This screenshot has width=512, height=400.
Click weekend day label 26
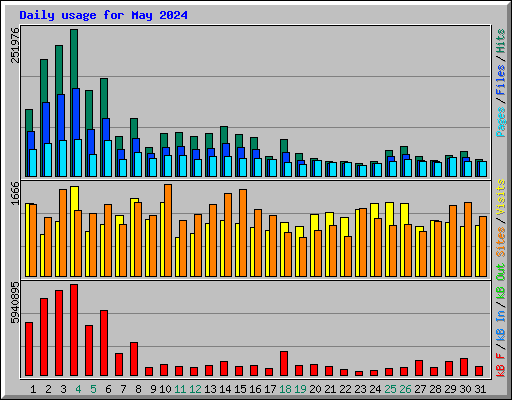(405, 389)
